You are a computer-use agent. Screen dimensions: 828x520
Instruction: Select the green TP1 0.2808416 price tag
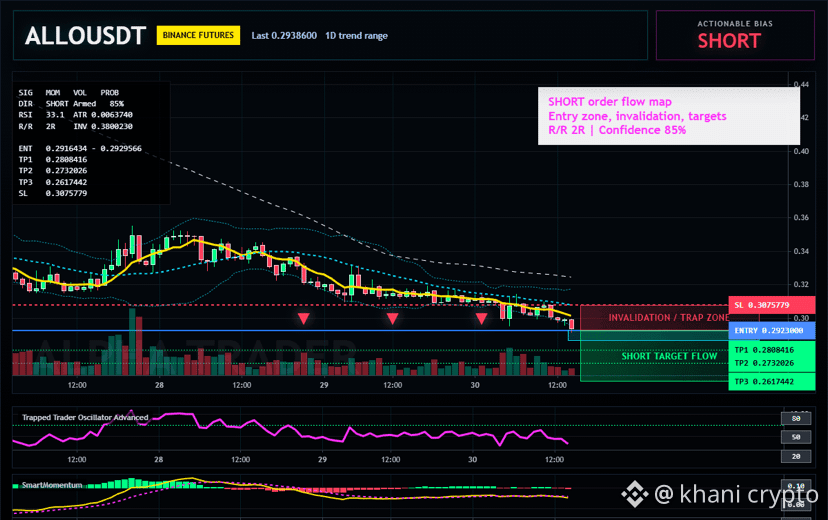click(x=771, y=350)
